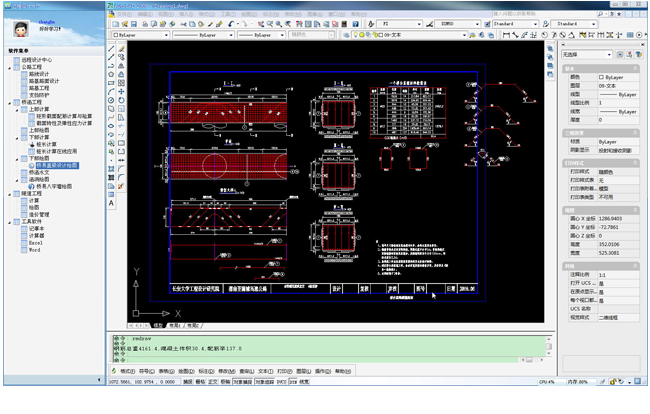Click the Save icon in toolbar
Screen dimensions: 650x414
[134, 22]
